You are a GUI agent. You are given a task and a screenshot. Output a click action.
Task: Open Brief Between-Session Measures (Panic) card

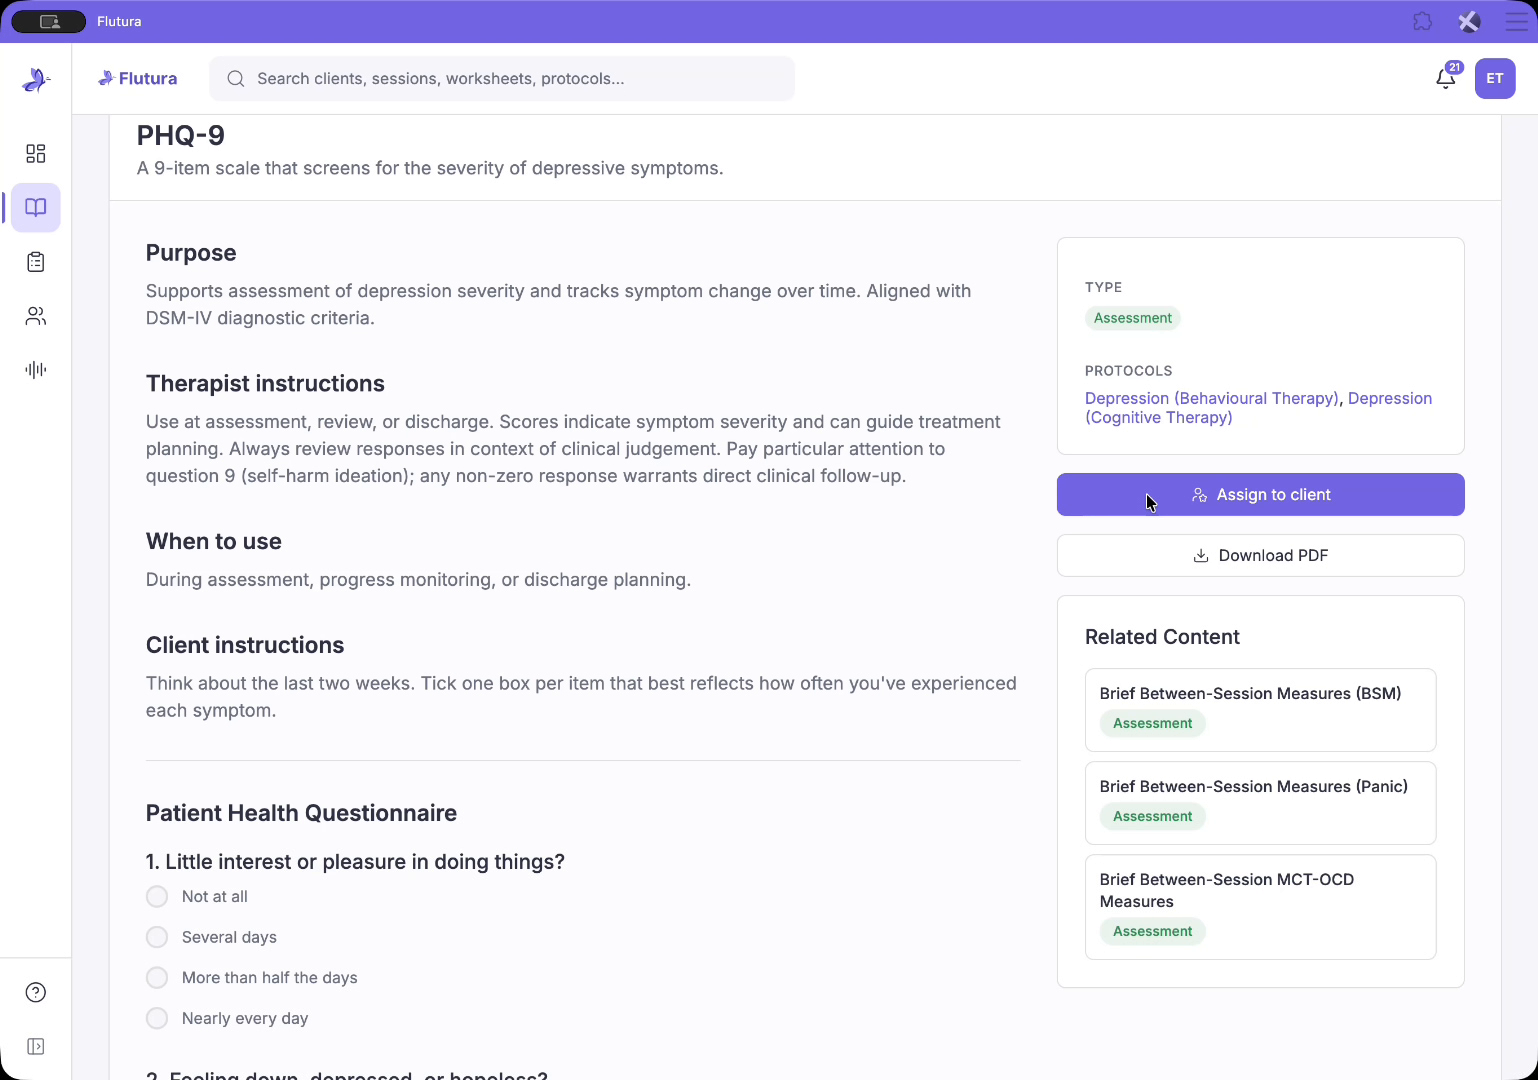pyautogui.click(x=1261, y=803)
